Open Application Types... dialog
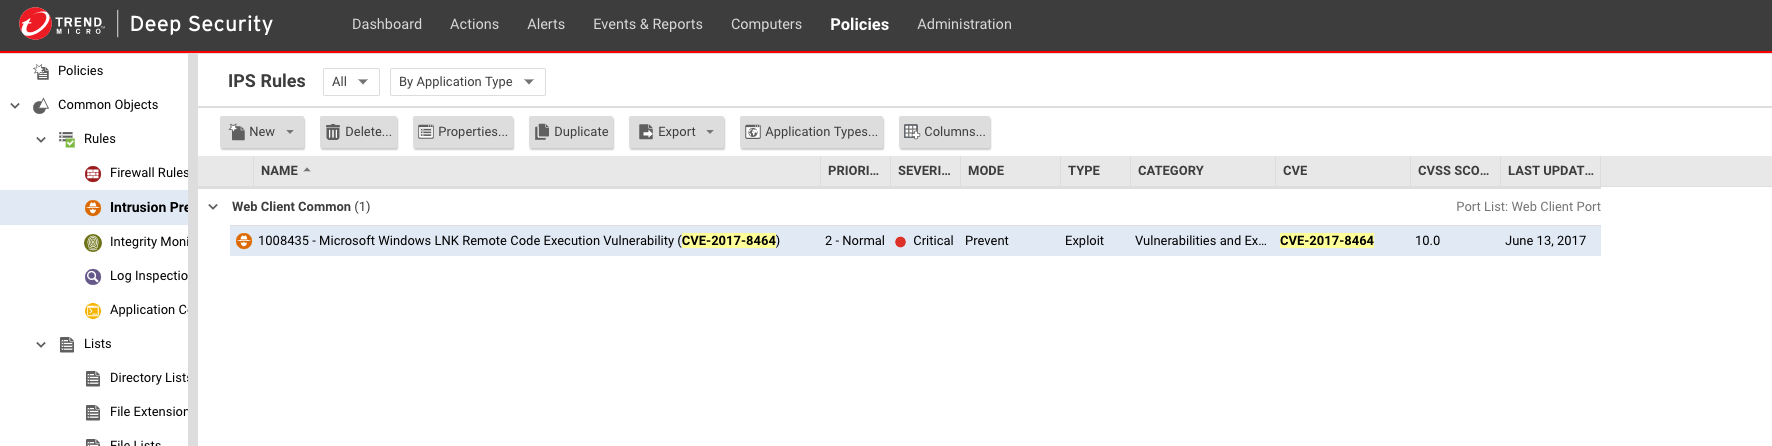1772x446 pixels. pyautogui.click(x=812, y=132)
